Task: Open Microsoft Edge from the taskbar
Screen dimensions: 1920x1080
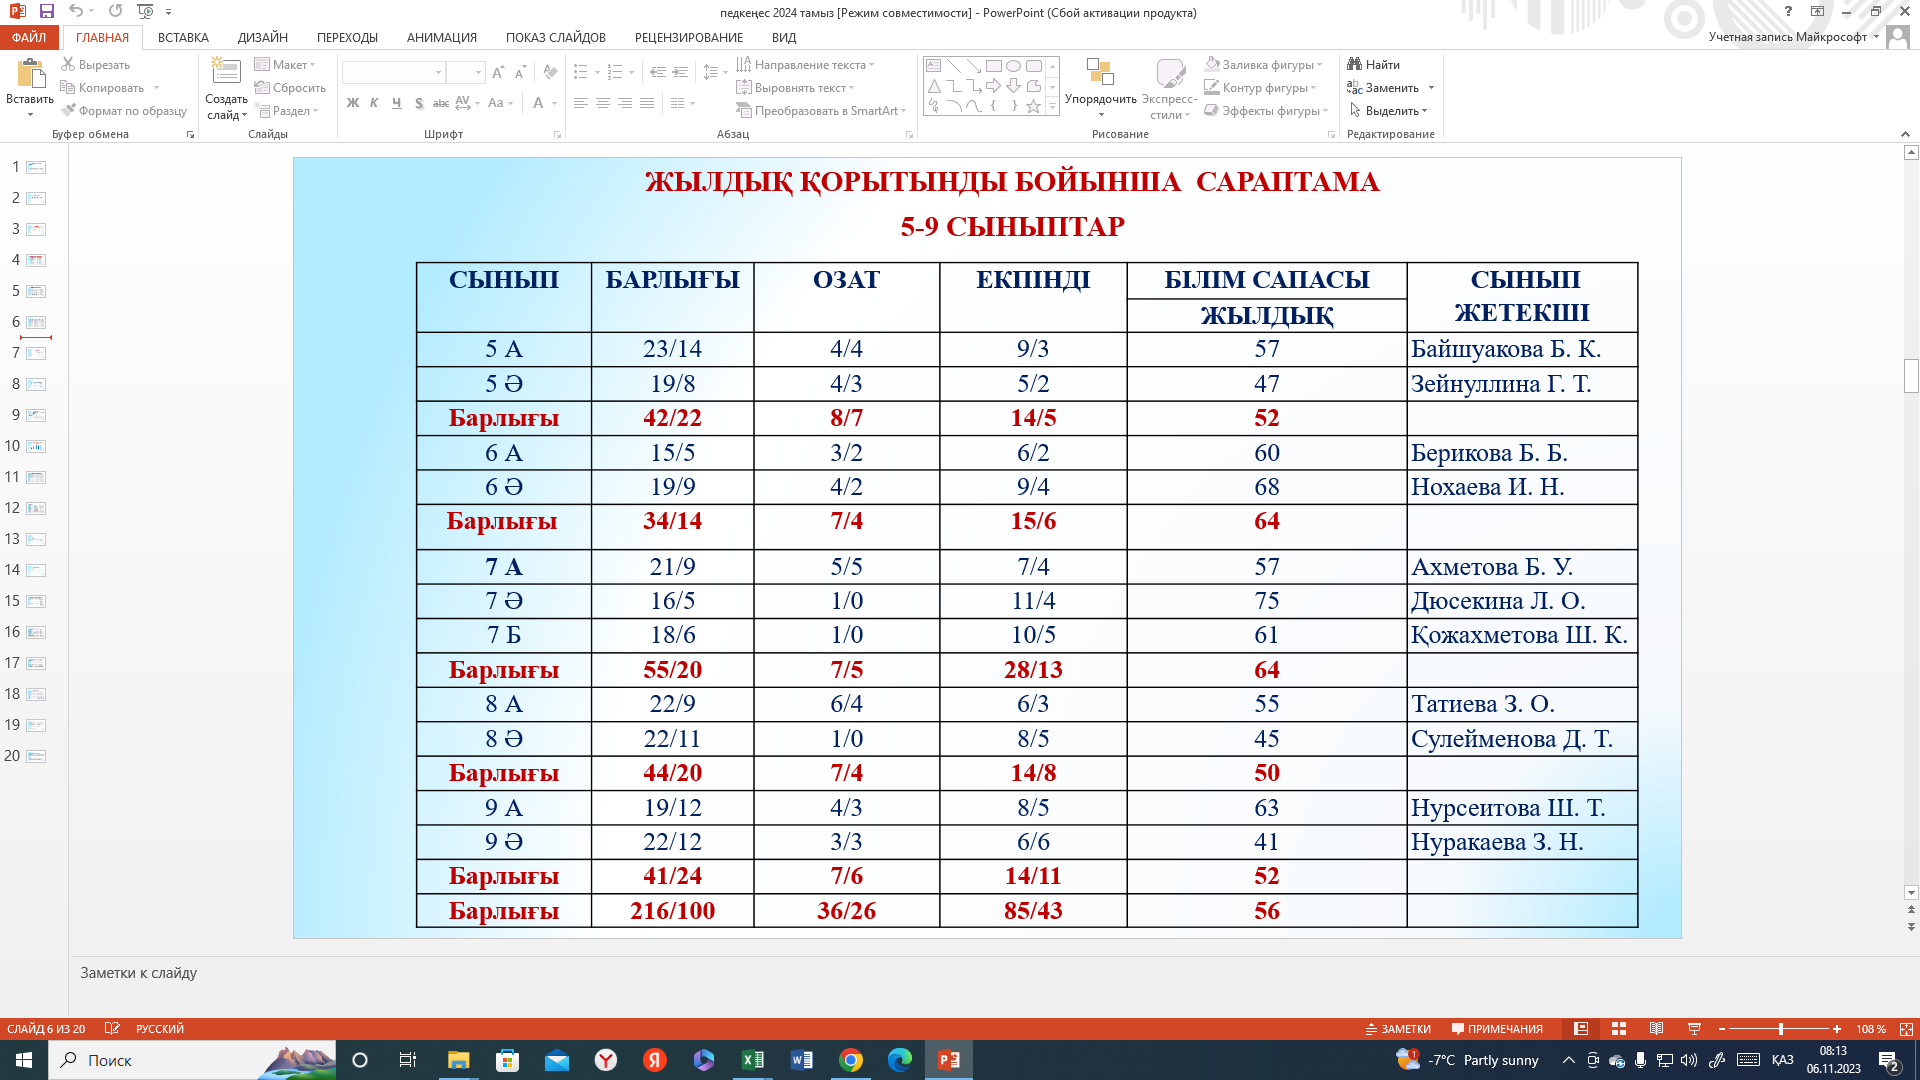Action: pos(900,1060)
